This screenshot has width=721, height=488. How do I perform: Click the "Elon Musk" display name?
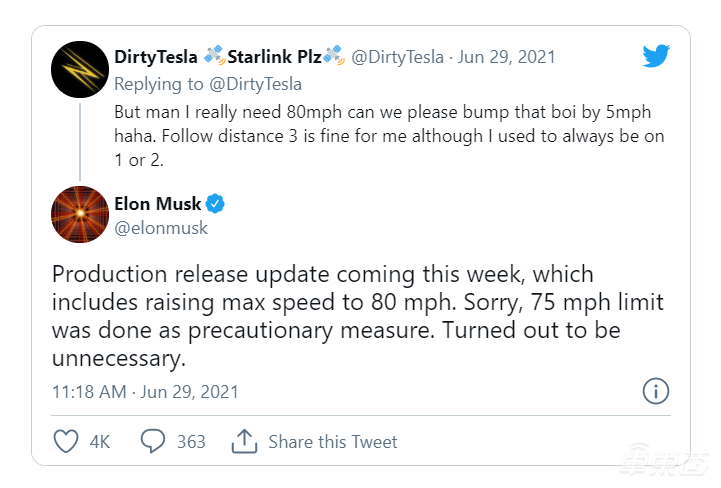158,205
